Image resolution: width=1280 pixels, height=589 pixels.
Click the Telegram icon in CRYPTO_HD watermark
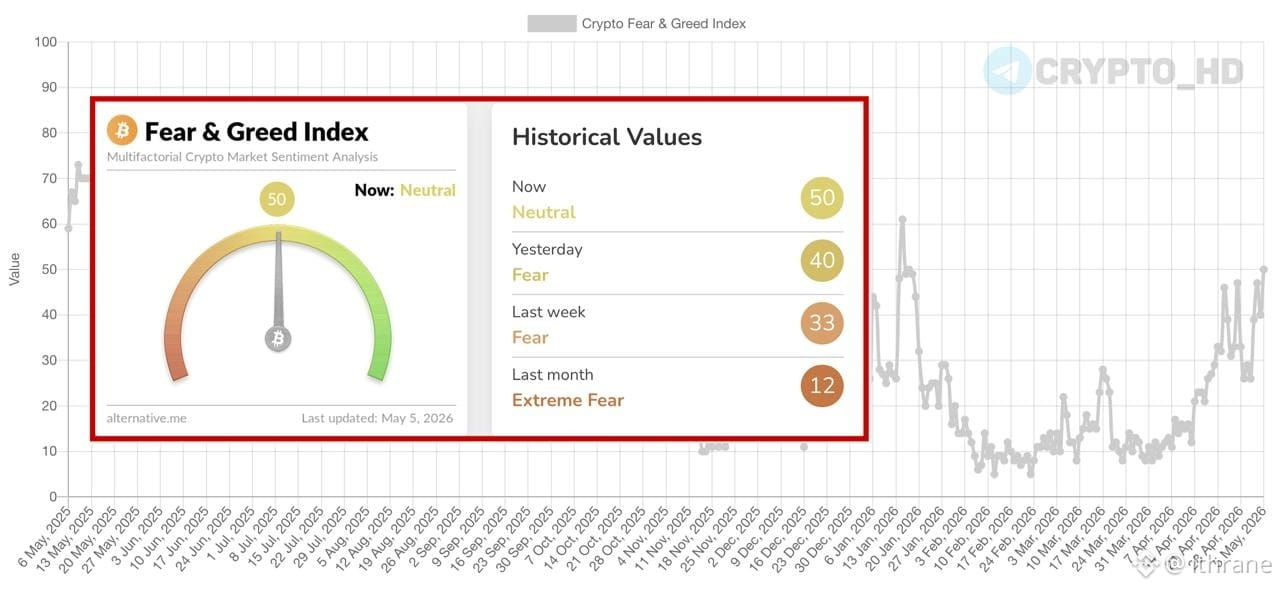pos(1007,71)
